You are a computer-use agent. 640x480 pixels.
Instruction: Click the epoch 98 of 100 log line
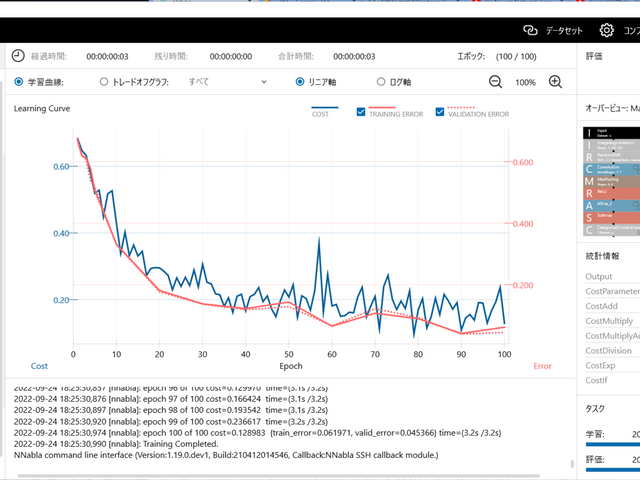pos(171,410)
